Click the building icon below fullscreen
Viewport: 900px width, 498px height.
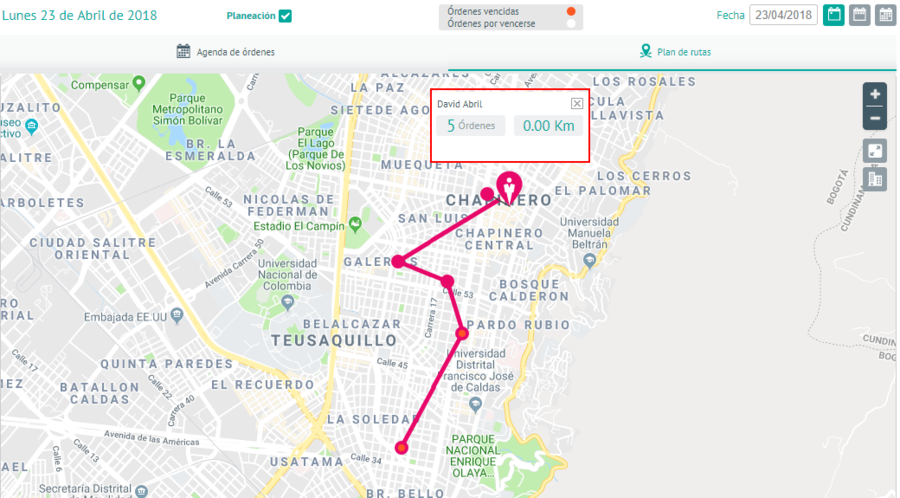point(875,180)
